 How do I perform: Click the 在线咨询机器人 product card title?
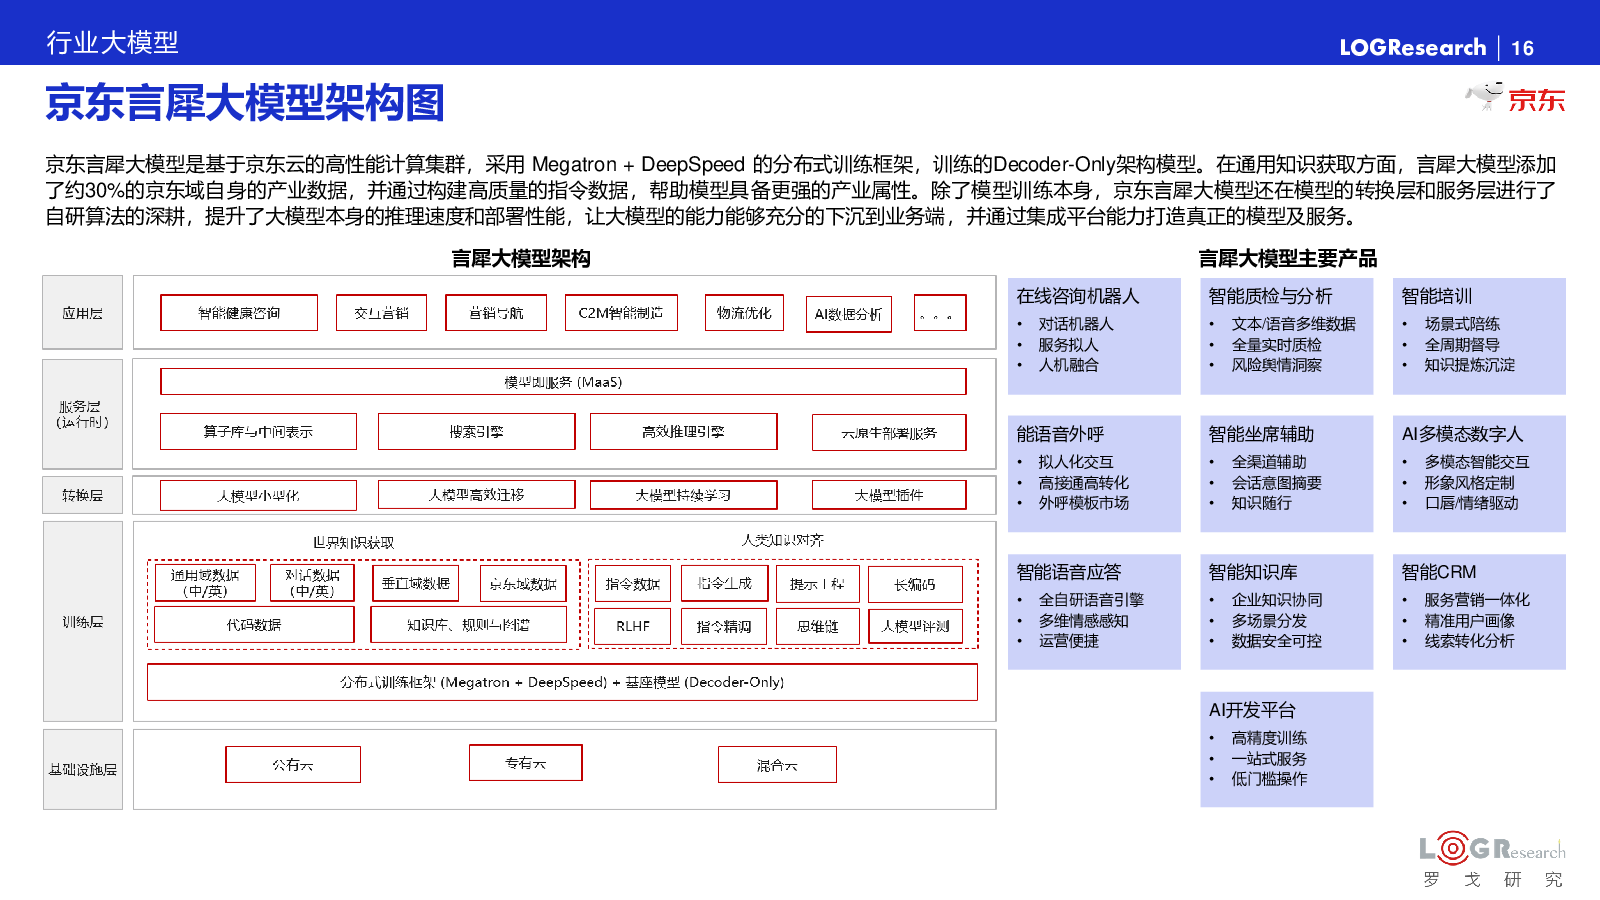[1077, 296]
